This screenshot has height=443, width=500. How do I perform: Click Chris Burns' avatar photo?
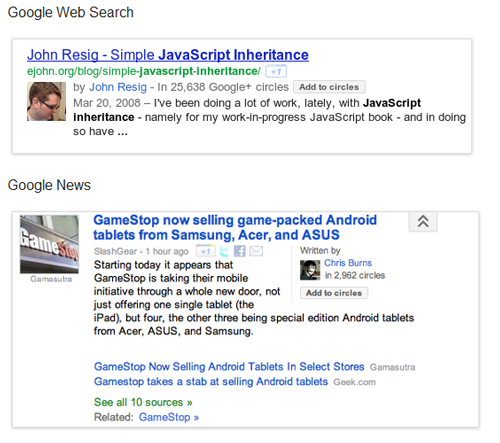310,270
